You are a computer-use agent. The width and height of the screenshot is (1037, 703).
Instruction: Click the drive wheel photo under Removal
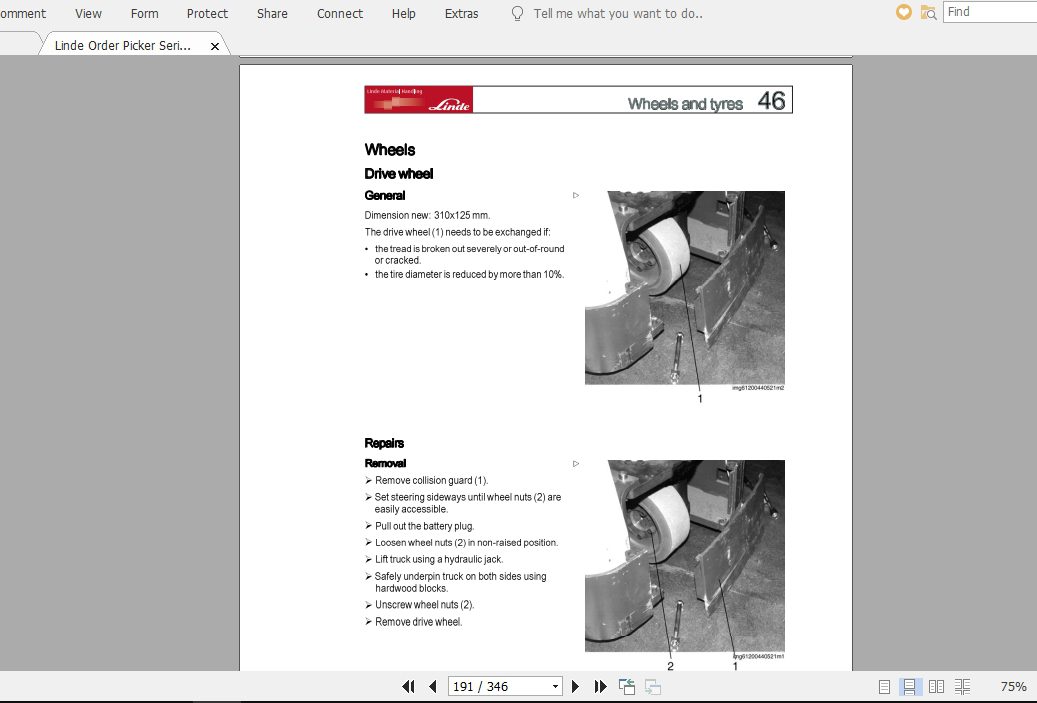point(684,556)
